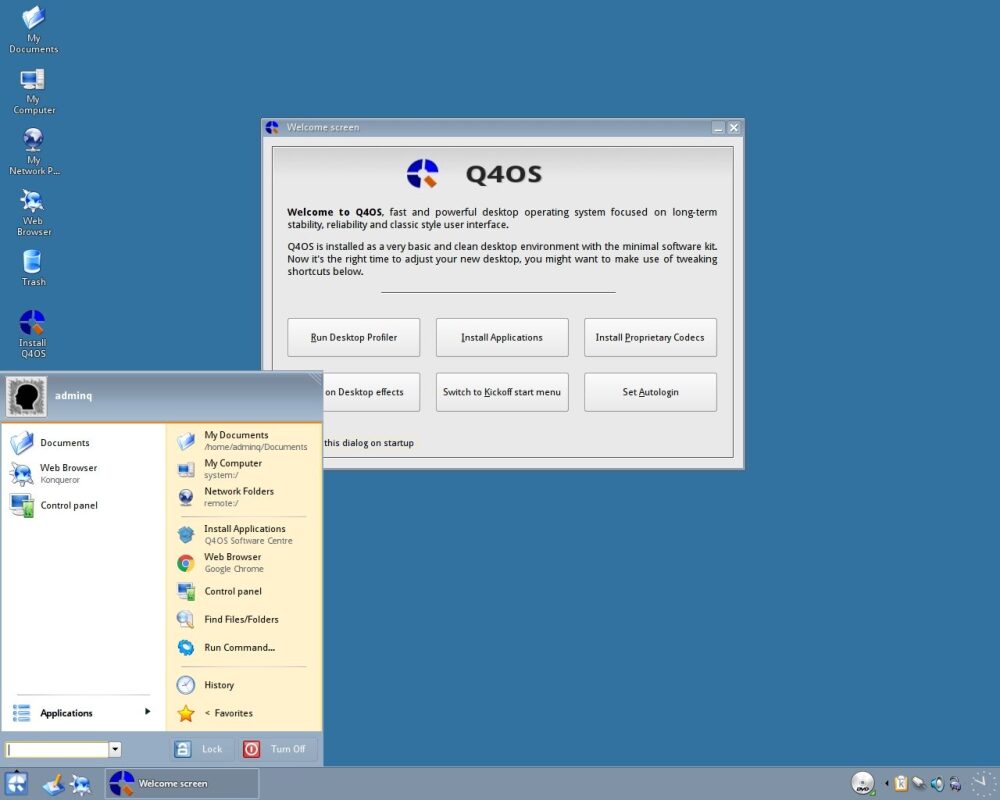This screenshot has height=800, width=1000.
Task: Select the Welcome screen taskbar entry
Action: (x=182, y=783)
